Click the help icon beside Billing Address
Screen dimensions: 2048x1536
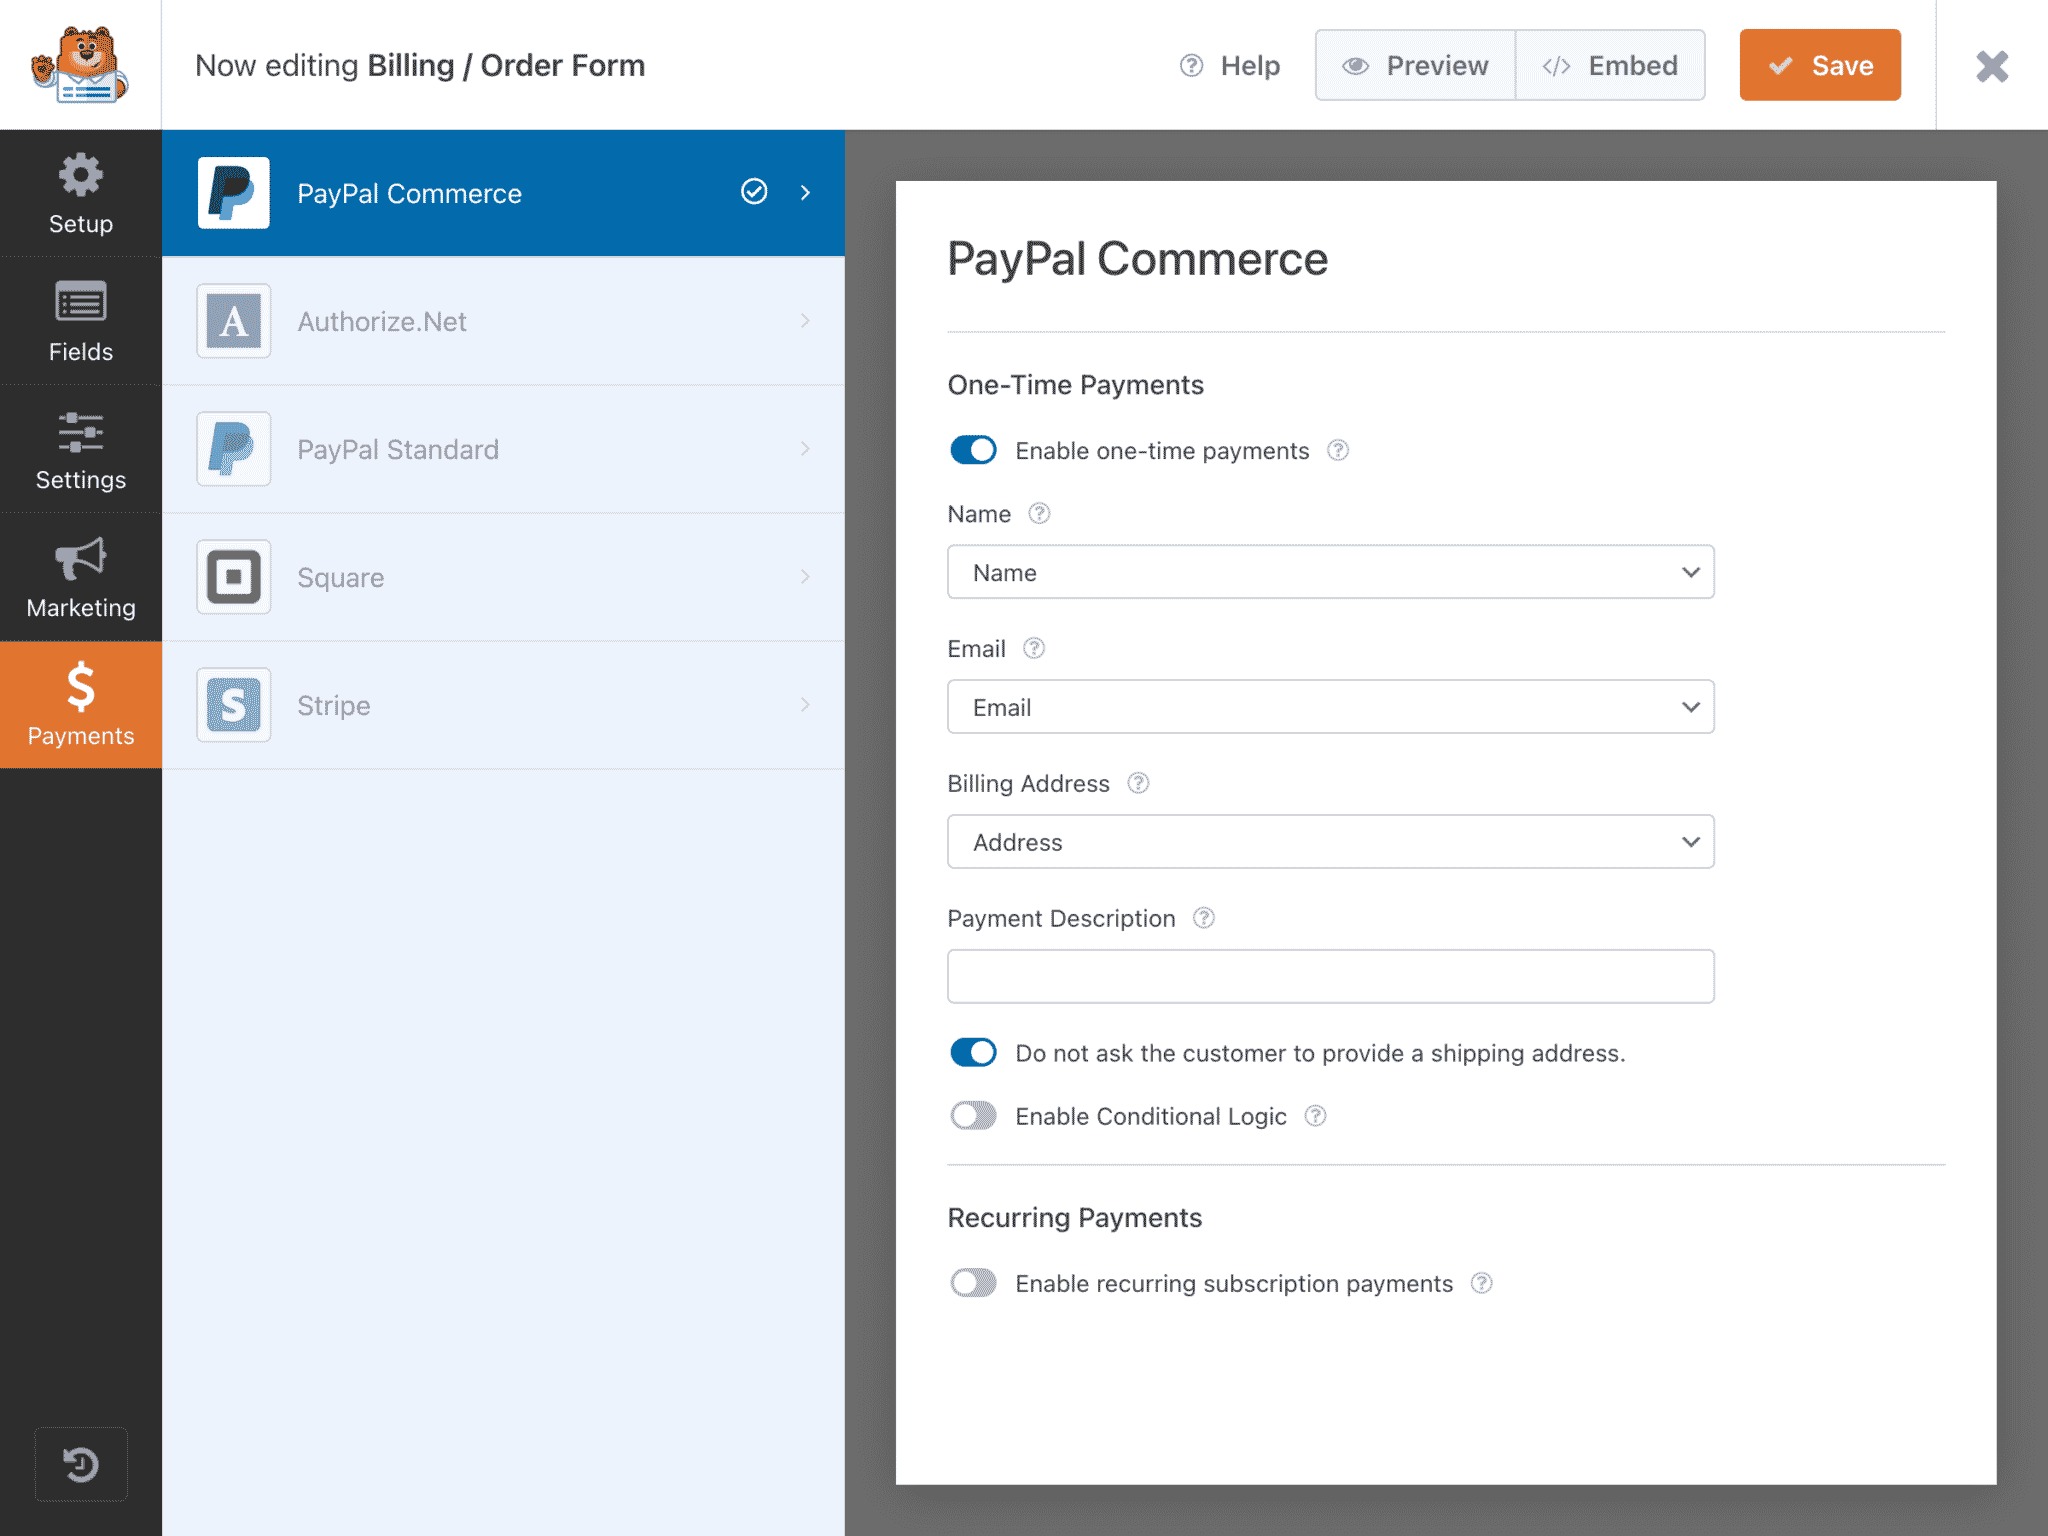tap(1138, 783)
